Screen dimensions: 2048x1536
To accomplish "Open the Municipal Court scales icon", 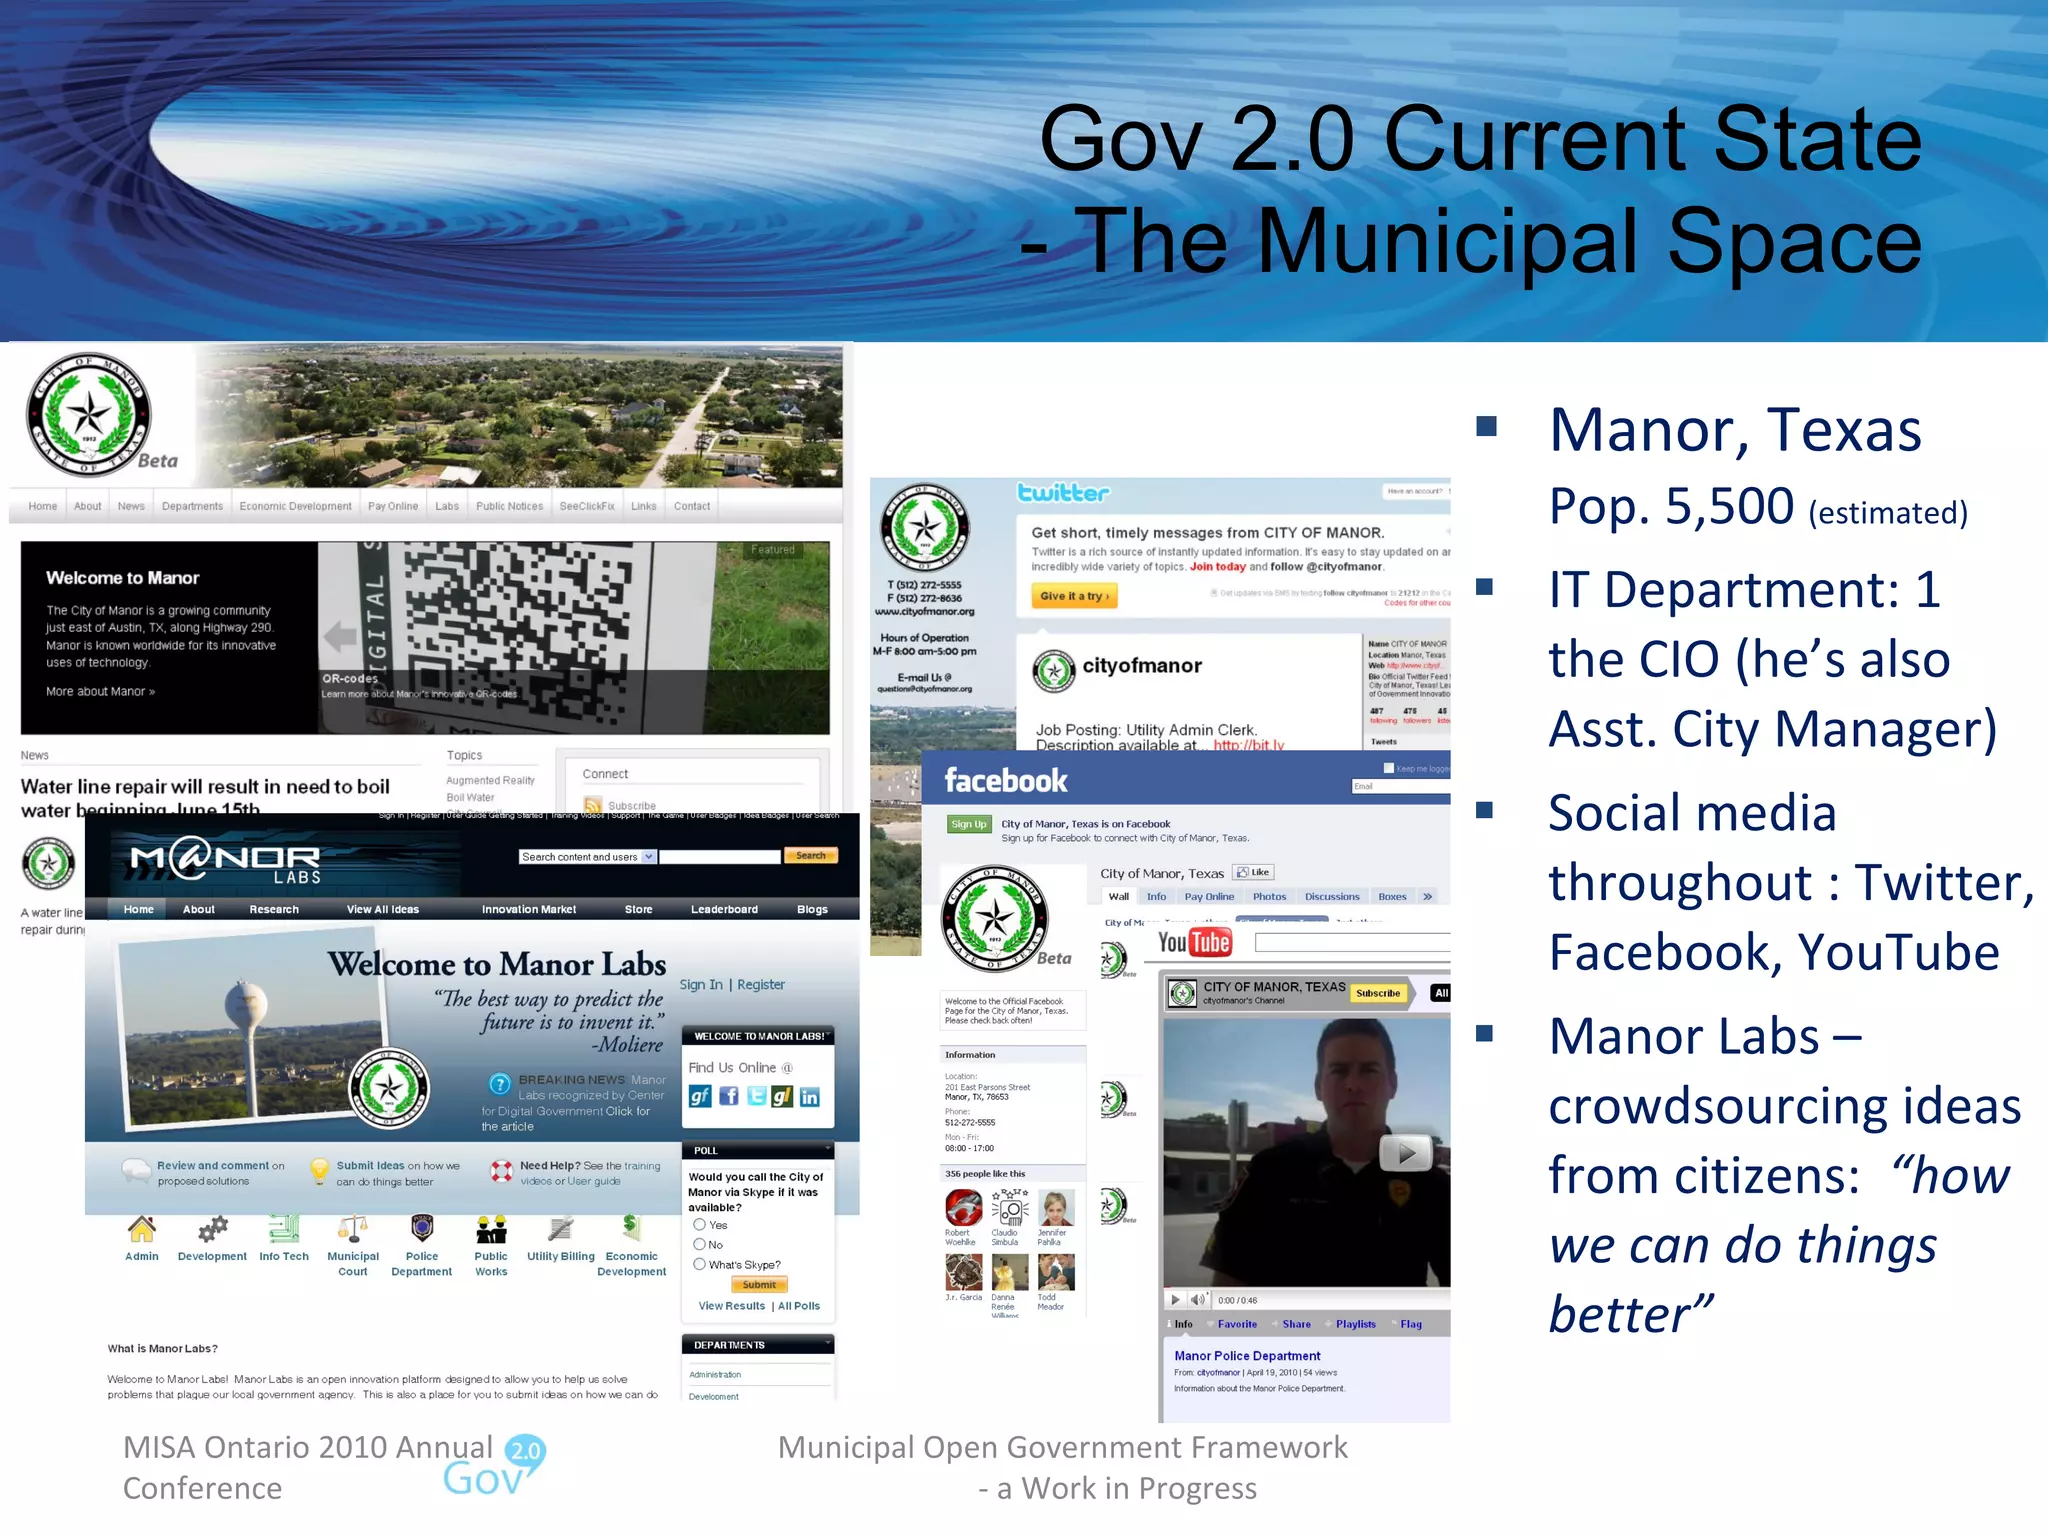I will 353,1229.
